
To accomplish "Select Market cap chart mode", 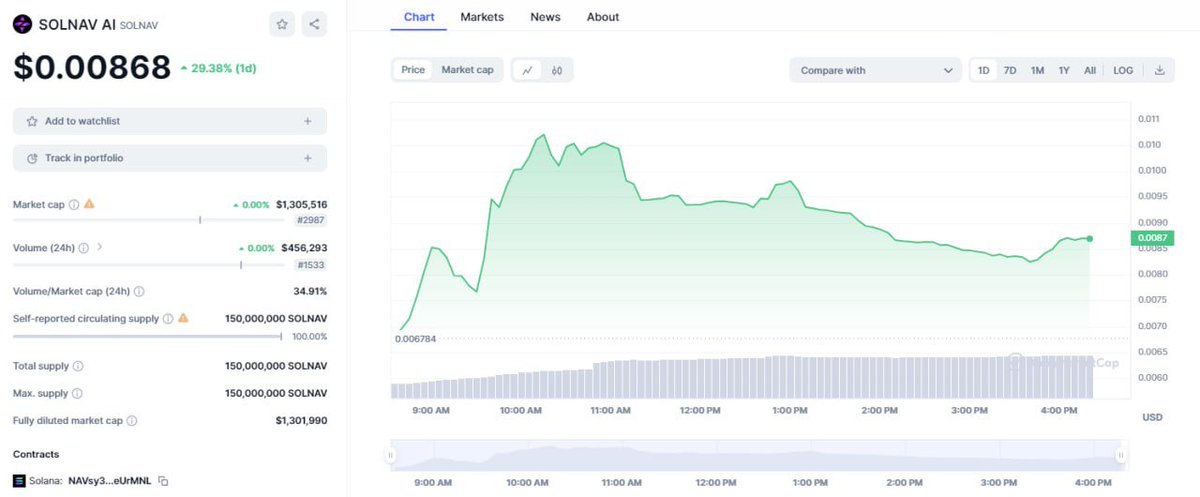I will pyautogui.click(x=467, y=70).
